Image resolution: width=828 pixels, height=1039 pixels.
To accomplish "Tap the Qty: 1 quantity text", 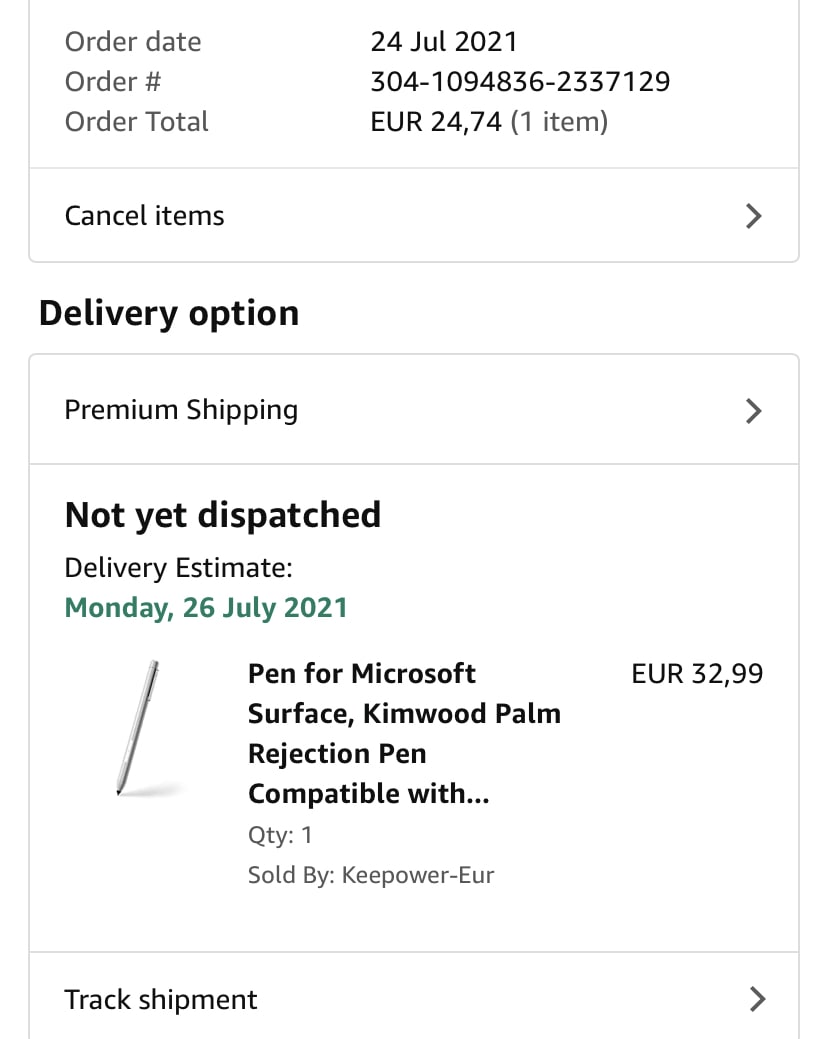I will [x=280, y=835].
